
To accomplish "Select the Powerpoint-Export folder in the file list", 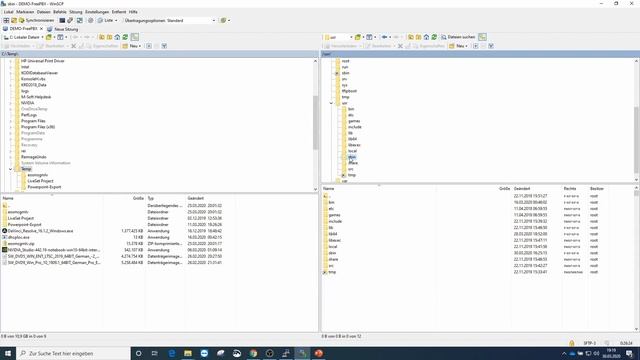I will click(x=24, y=225).
